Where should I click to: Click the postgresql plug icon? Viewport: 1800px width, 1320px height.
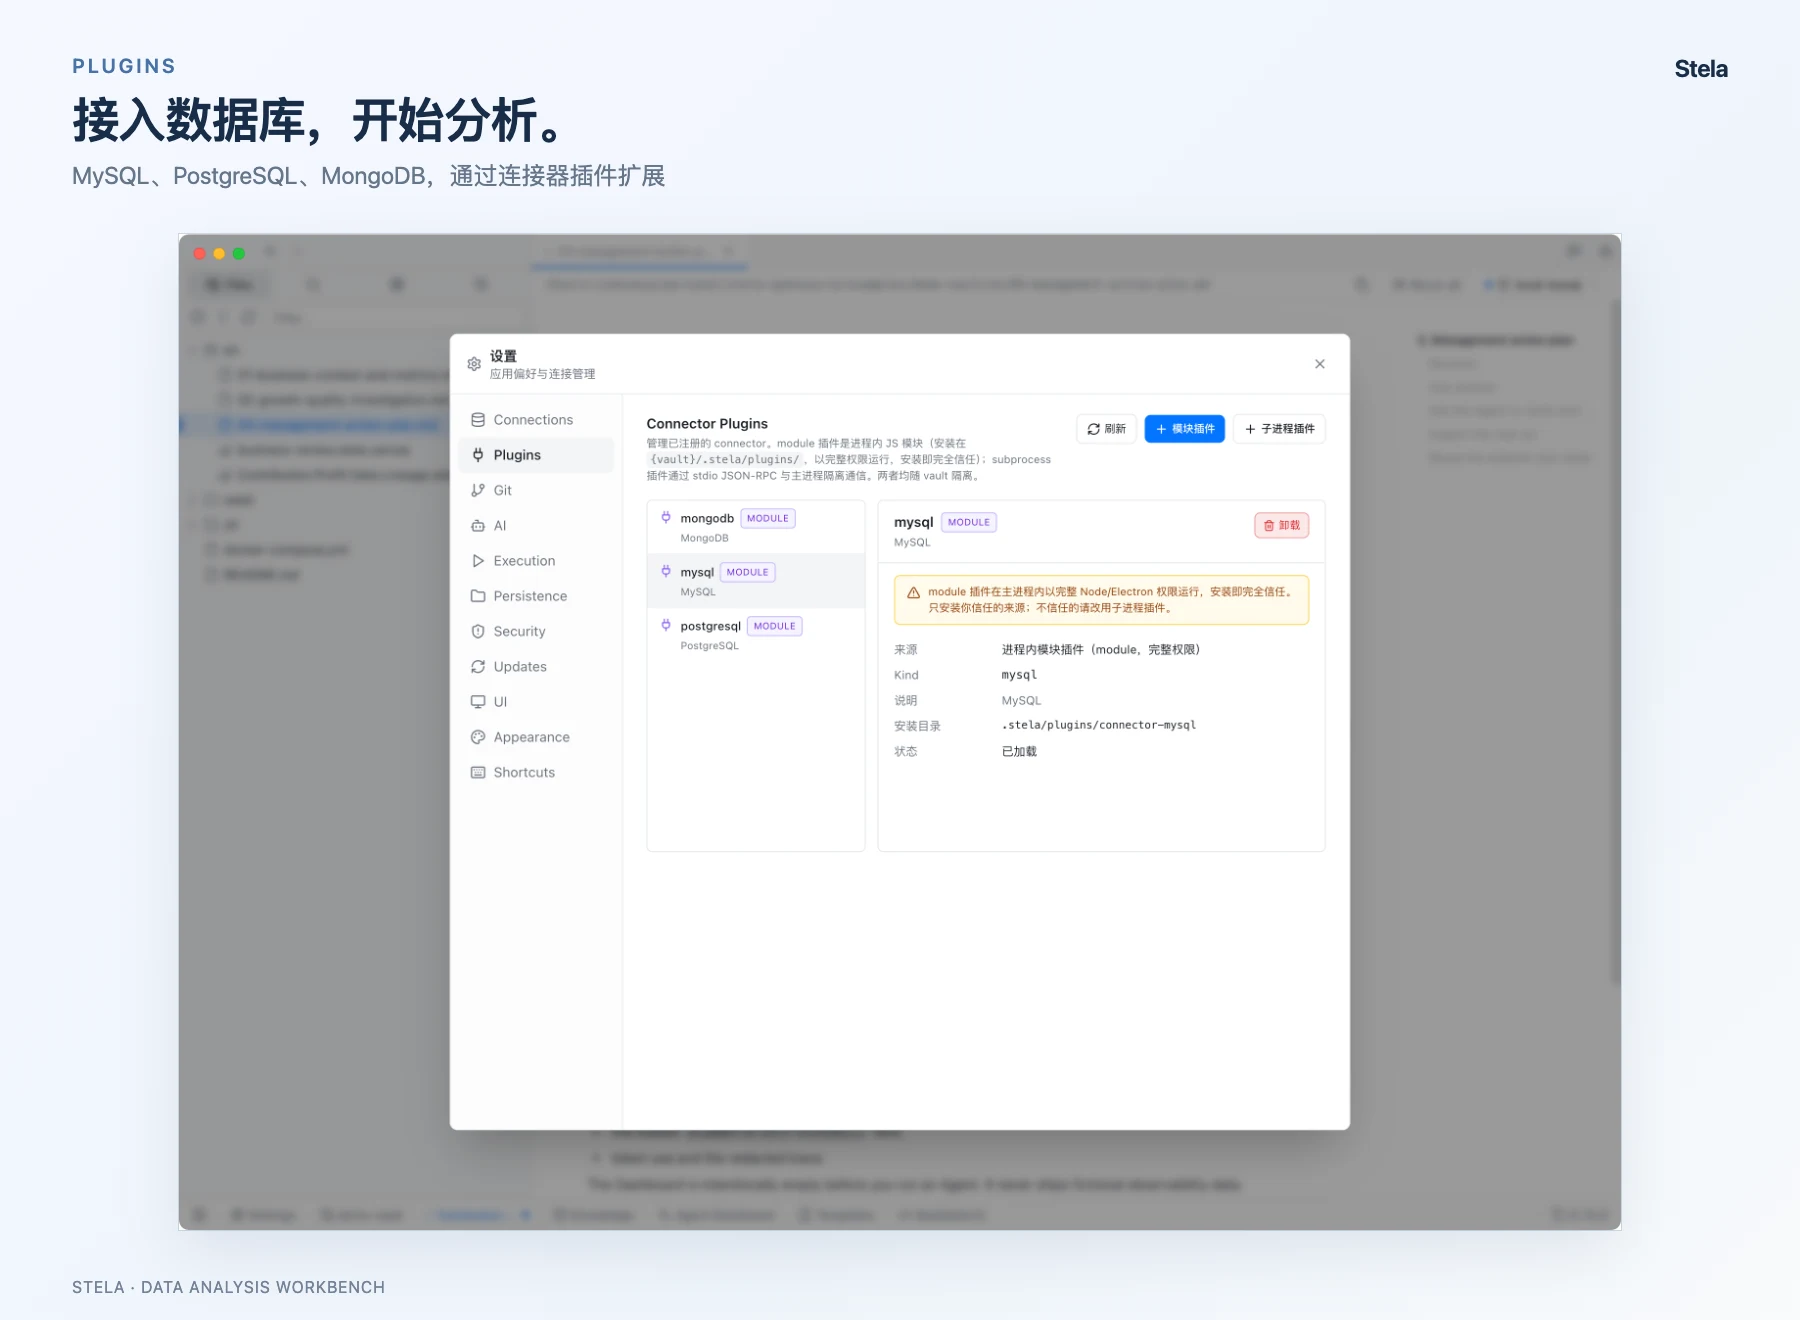point(666,626)
